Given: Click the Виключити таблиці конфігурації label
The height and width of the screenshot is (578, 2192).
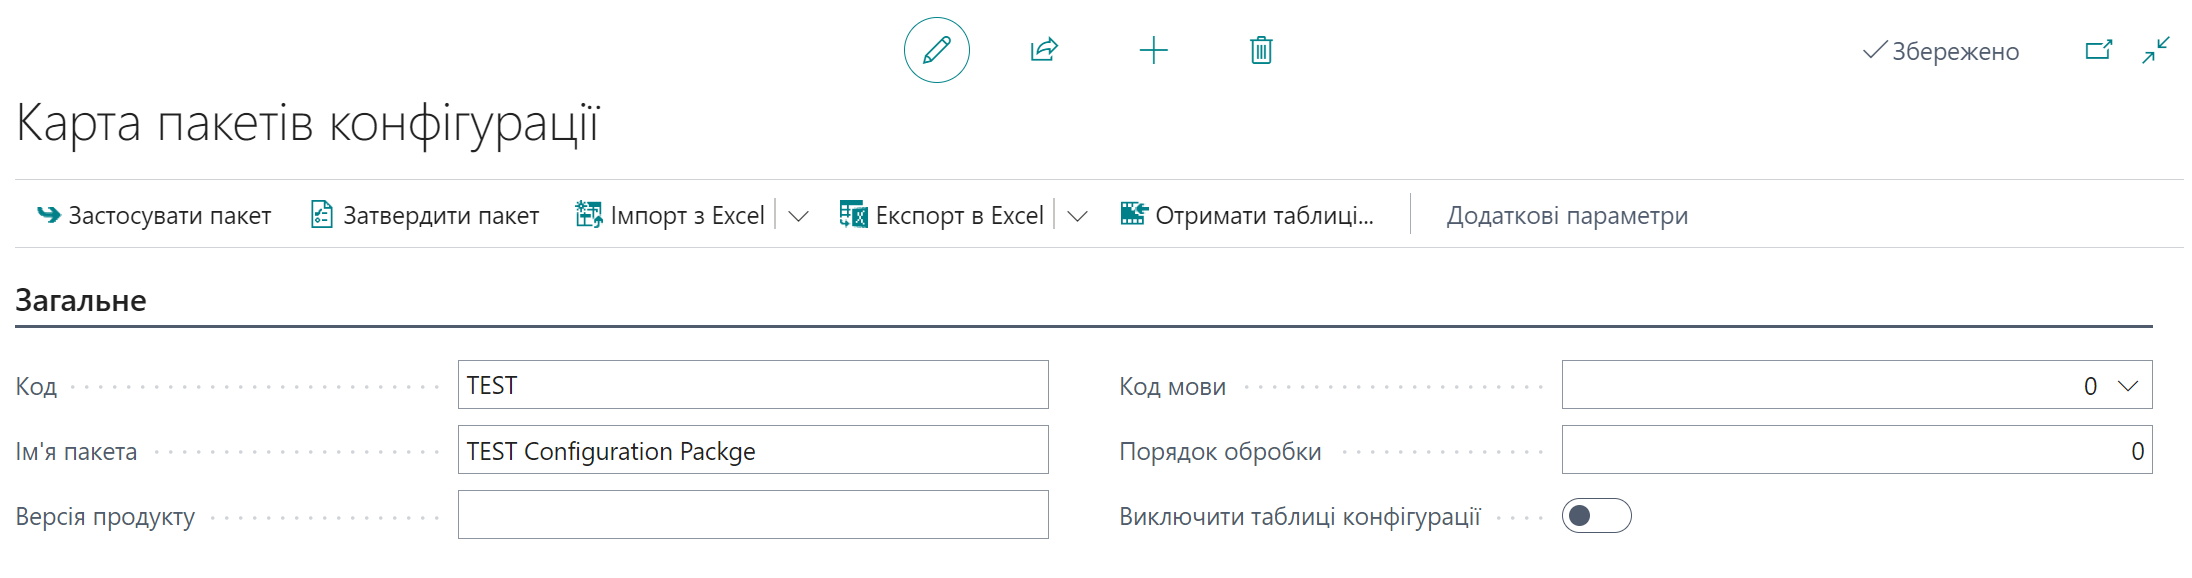Looking at the screenshot, I should [1300, 516].
